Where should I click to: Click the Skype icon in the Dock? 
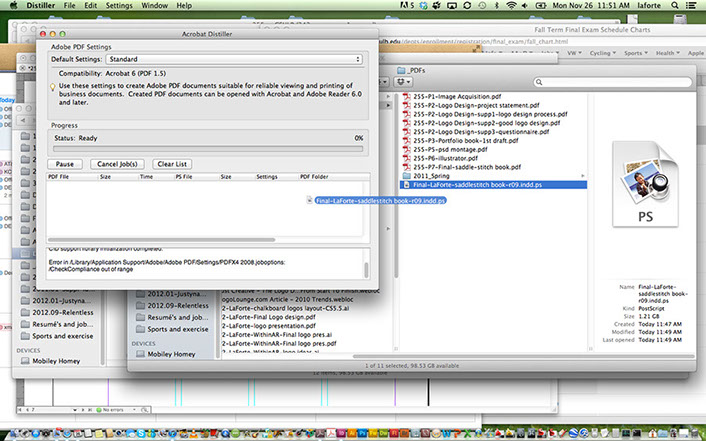(142, 434)
